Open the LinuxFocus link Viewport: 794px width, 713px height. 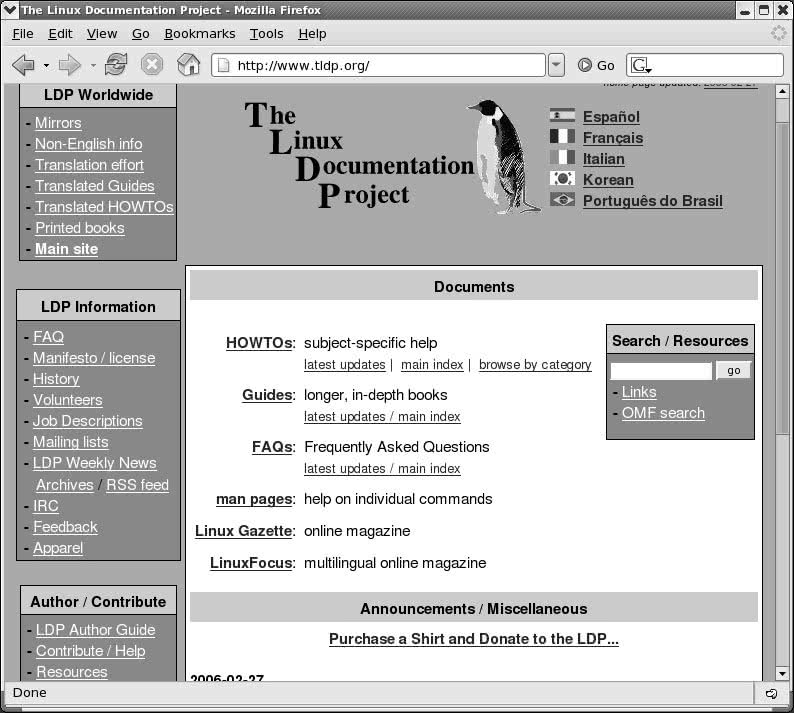(251, 563)
